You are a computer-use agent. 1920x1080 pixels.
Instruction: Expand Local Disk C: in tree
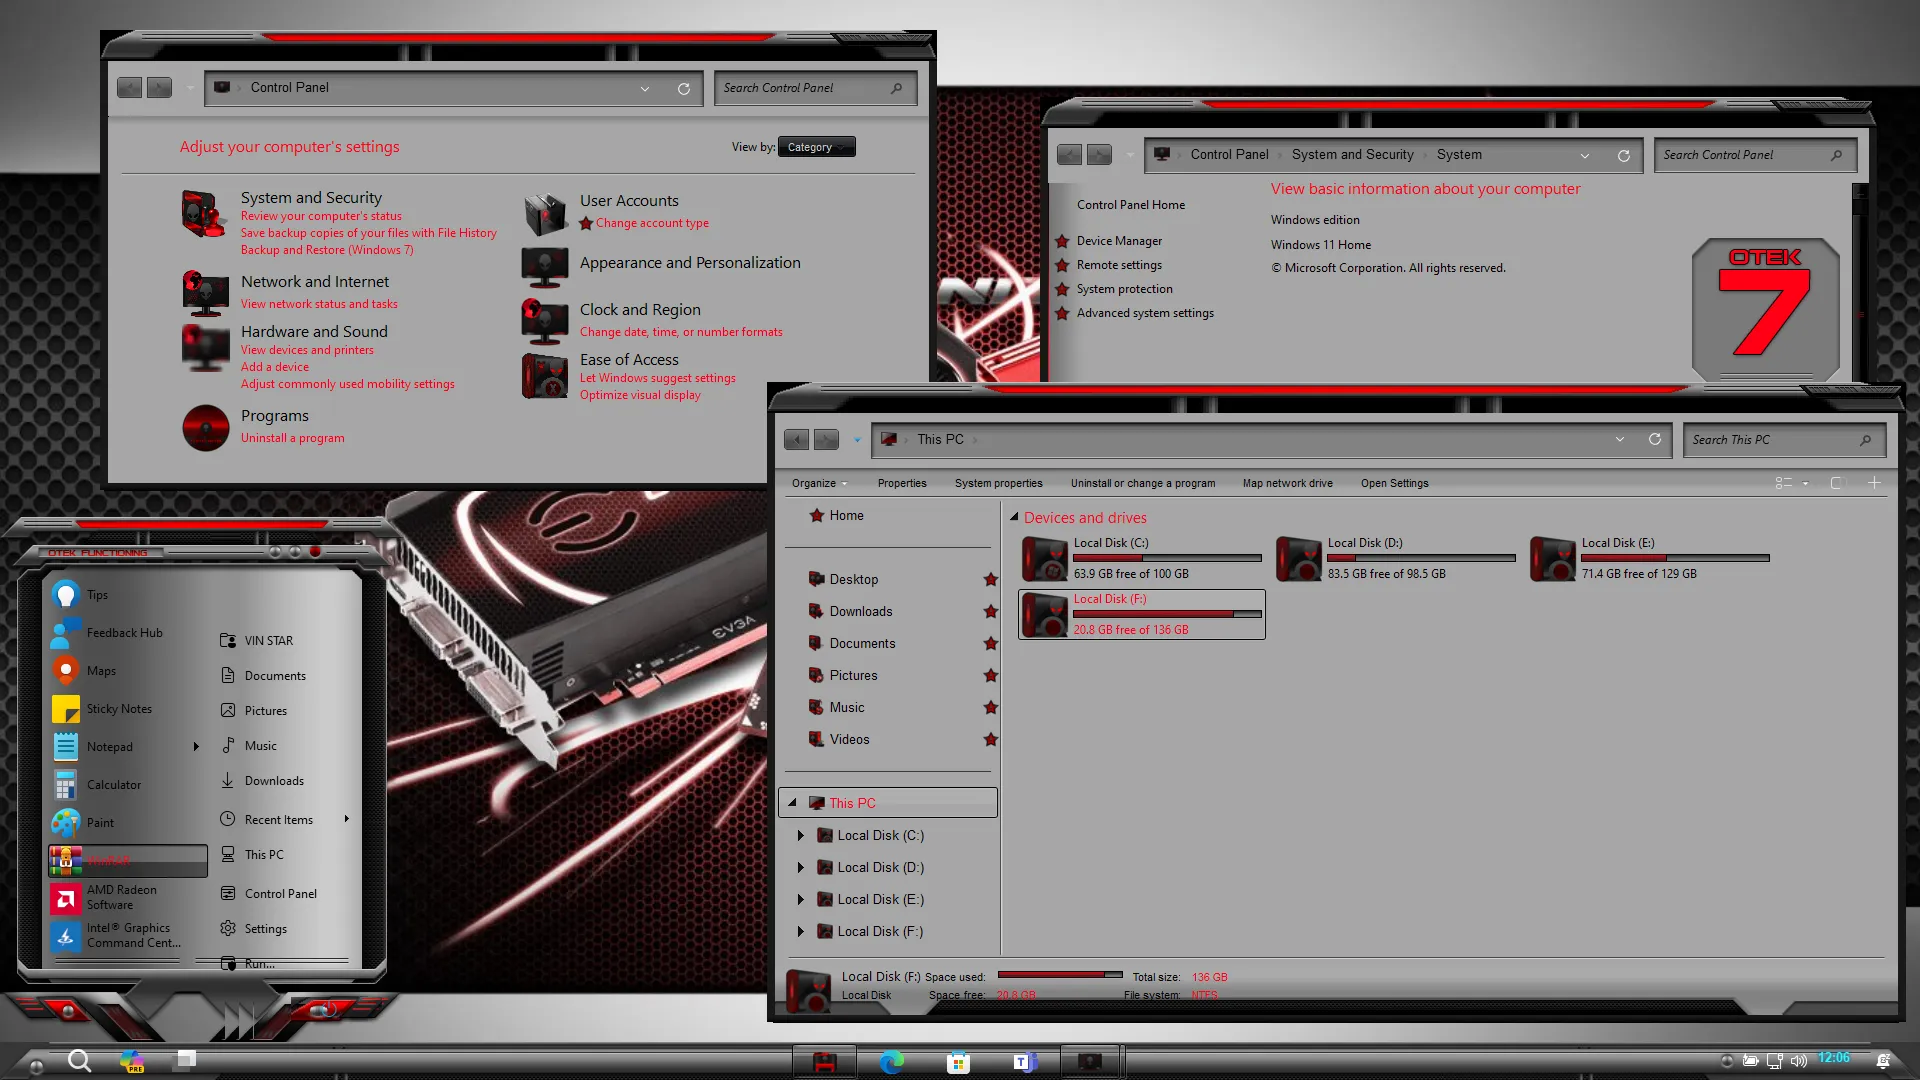(800, 835)
